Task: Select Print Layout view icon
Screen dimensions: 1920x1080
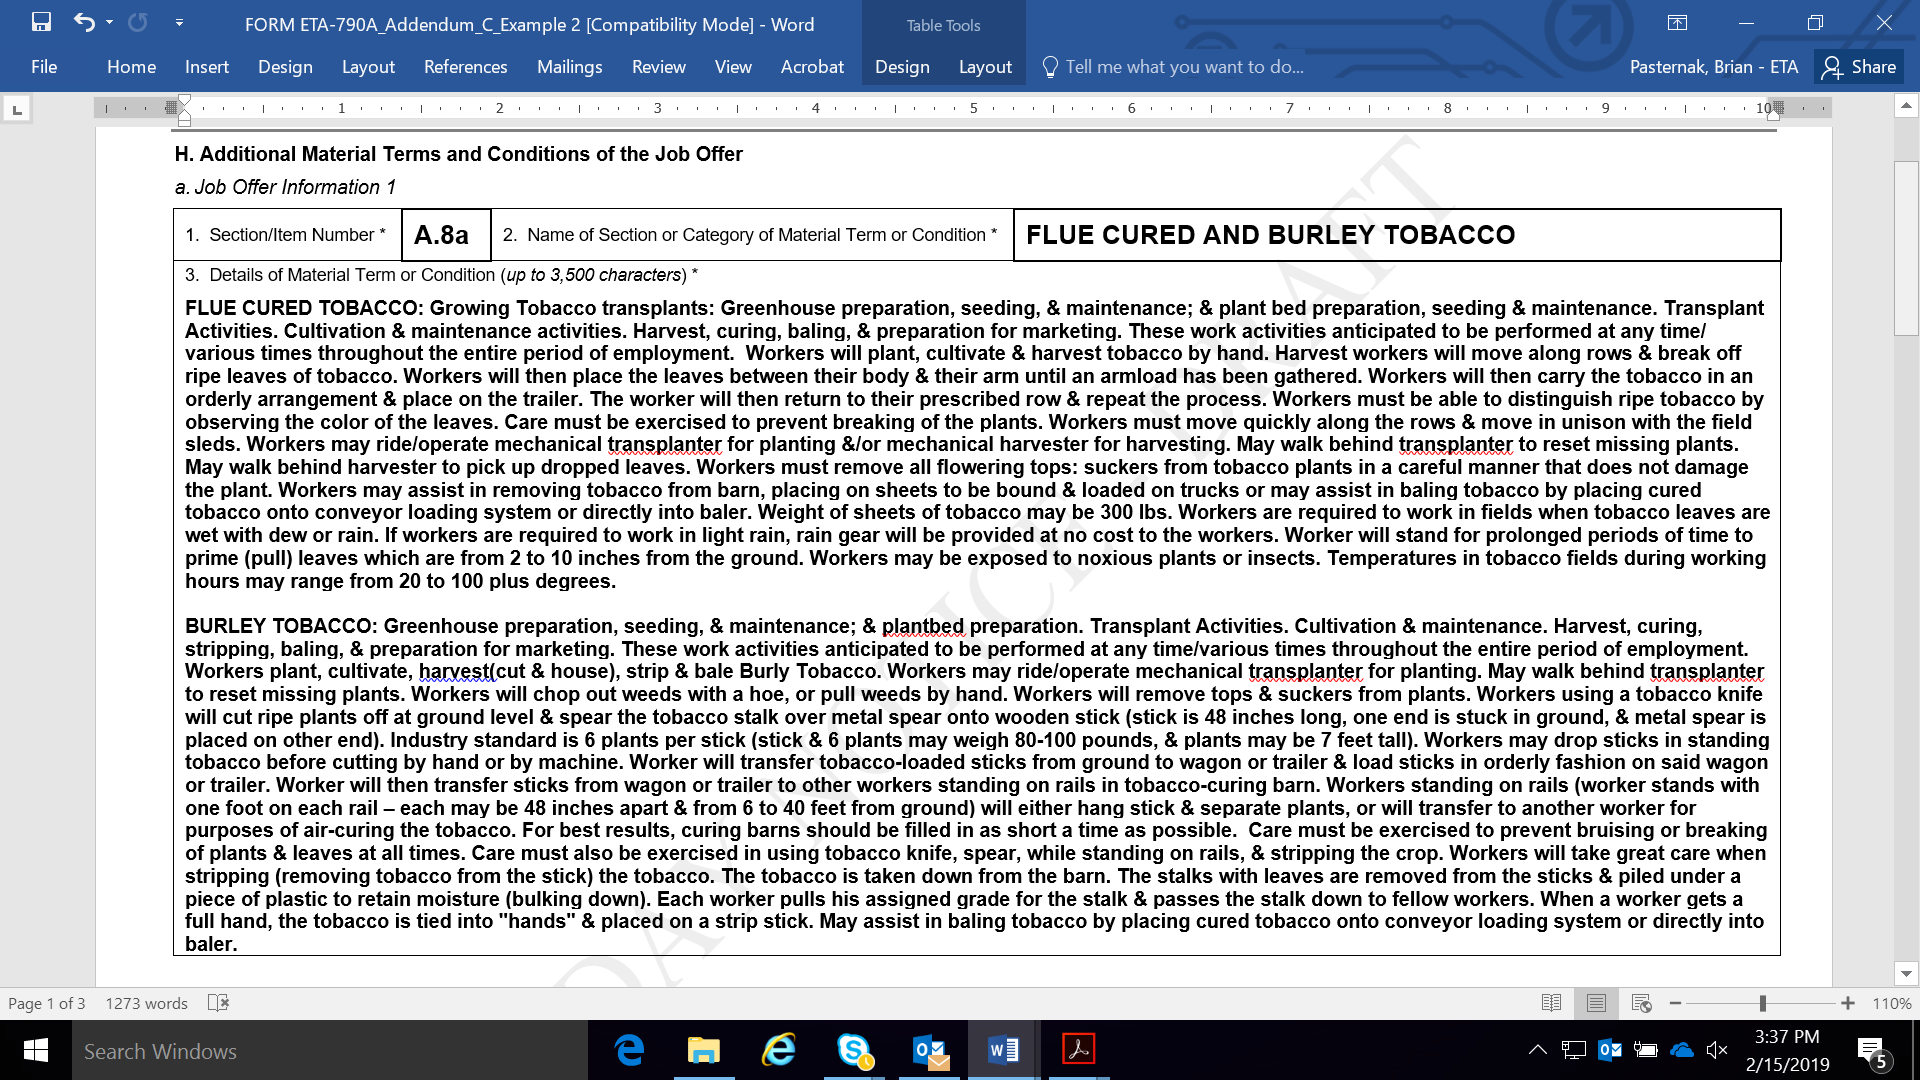Action: pyautogui.click(x=1596, y=1003)
